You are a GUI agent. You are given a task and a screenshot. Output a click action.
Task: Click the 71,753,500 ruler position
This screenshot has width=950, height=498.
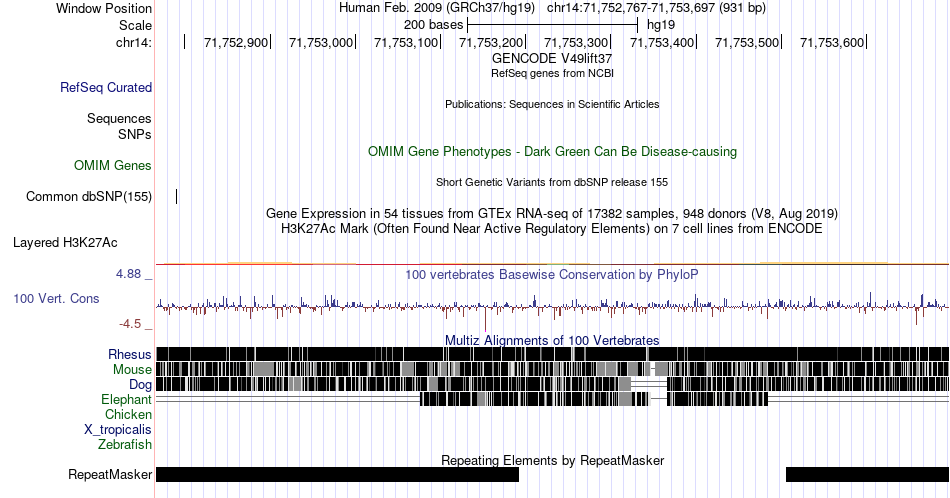(x=746, y=42)
